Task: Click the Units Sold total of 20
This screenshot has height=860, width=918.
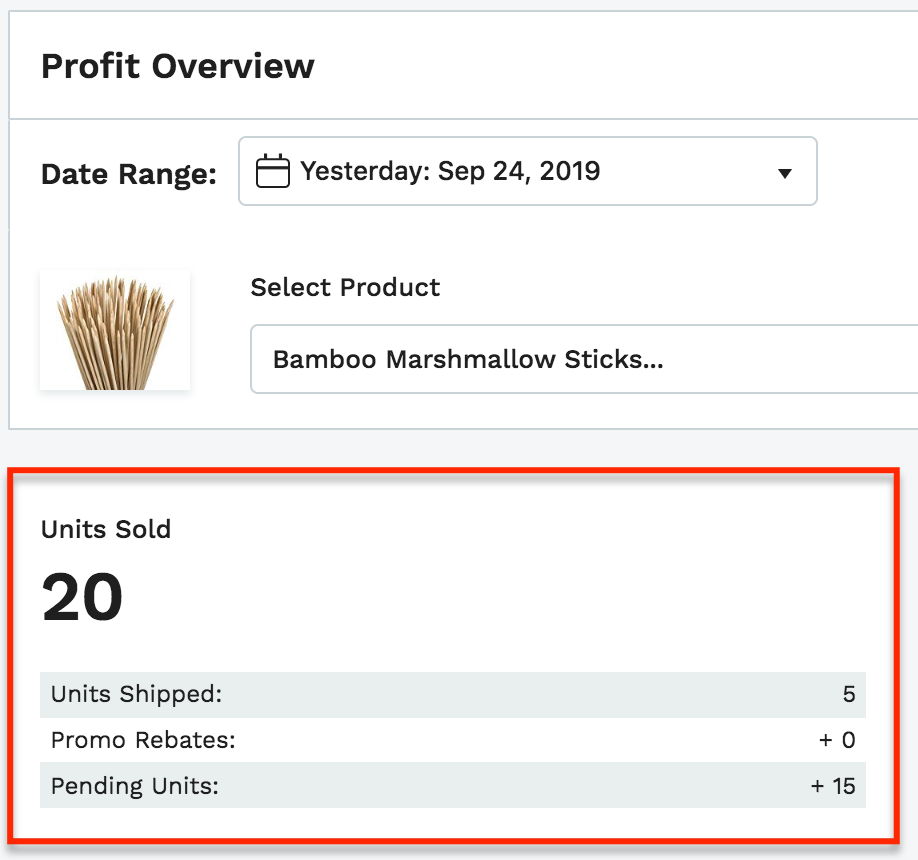Action: [x=82, y=597]
